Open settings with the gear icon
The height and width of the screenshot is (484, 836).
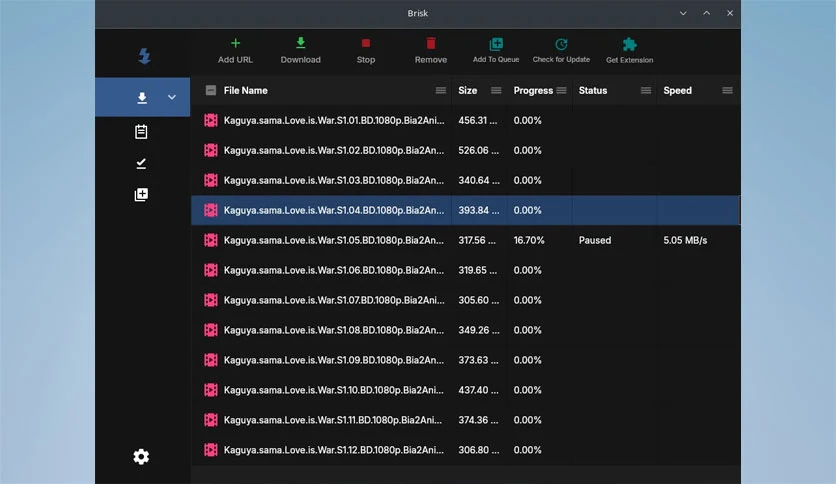141,457
